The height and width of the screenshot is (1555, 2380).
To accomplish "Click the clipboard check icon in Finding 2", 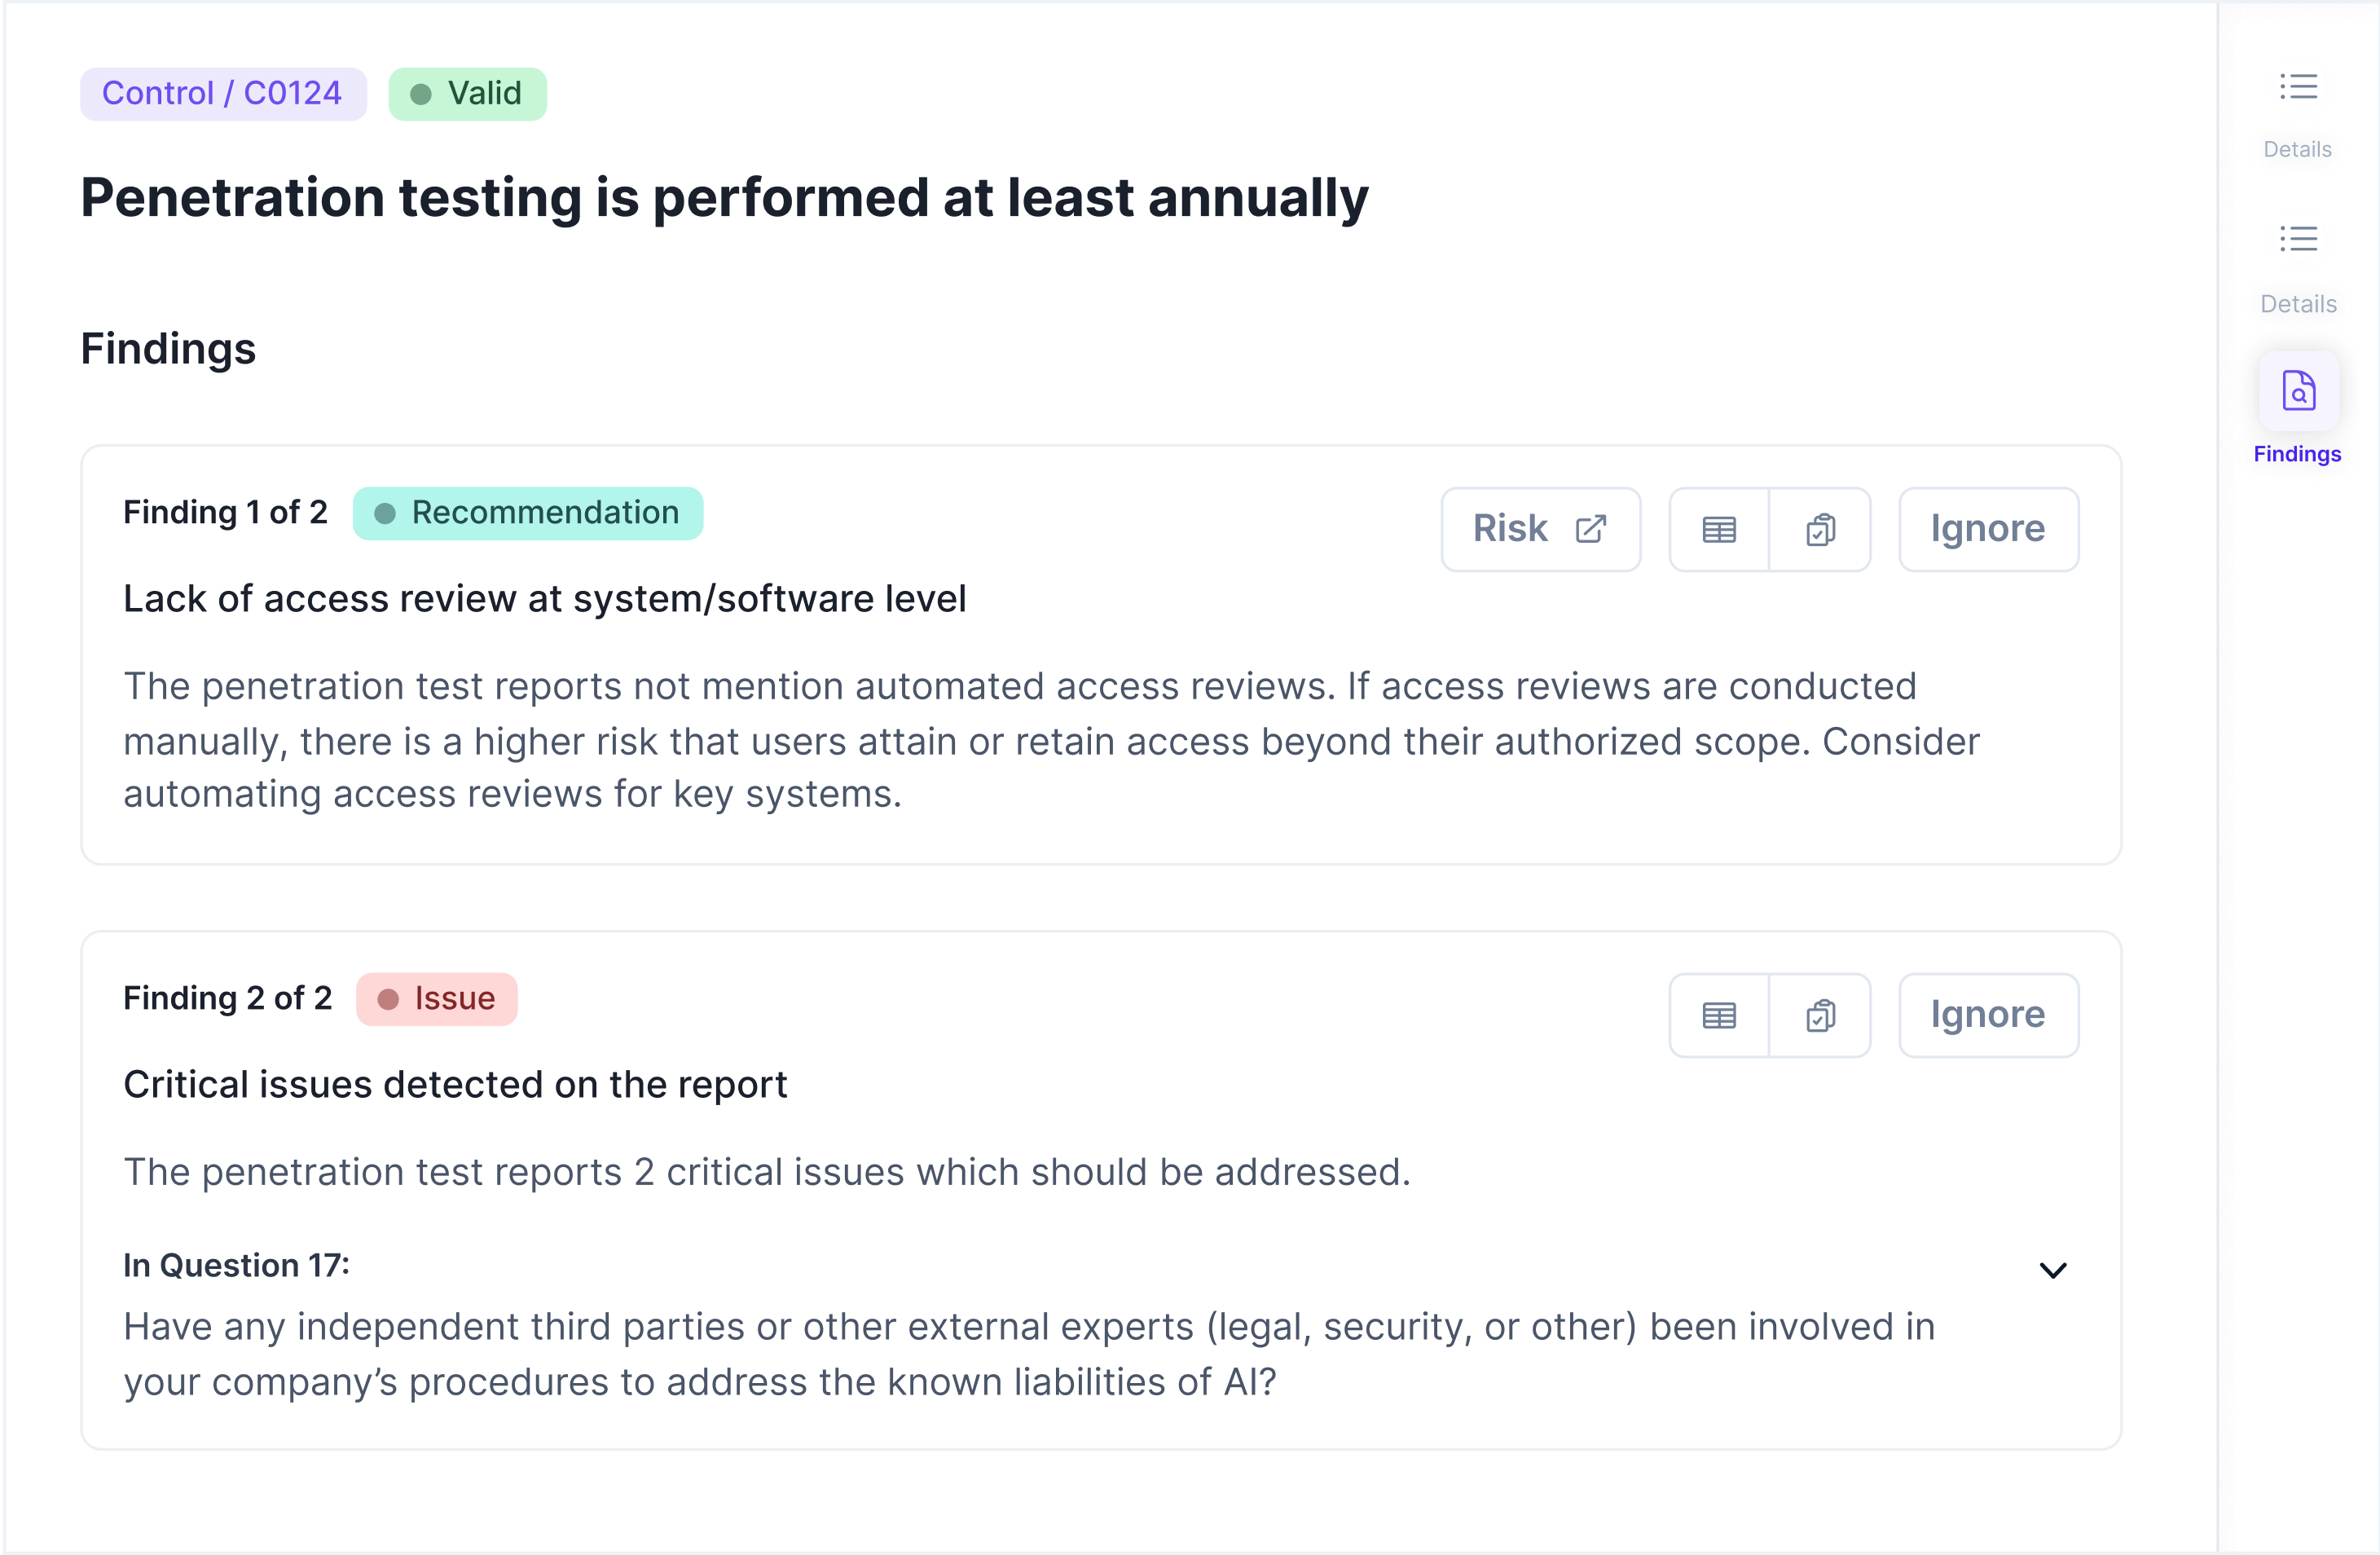I will click(x=1820, y=1015).
